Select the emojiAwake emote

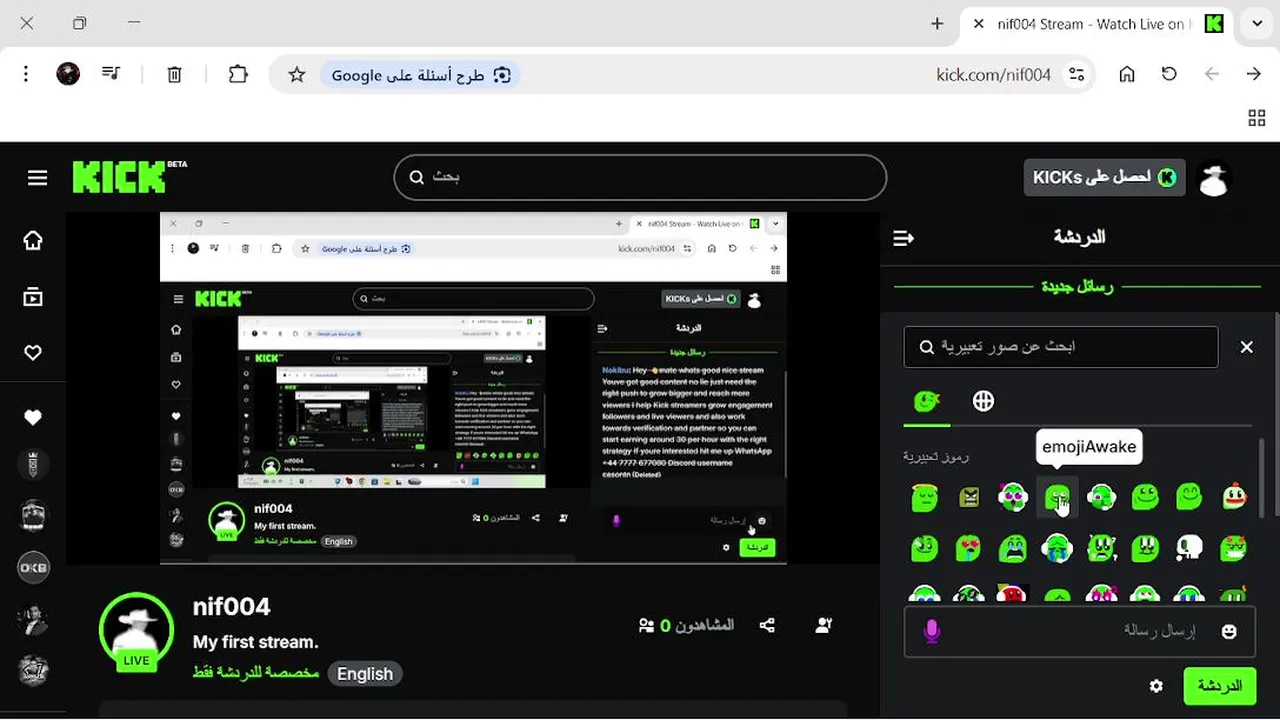(x=1057, y=496)
